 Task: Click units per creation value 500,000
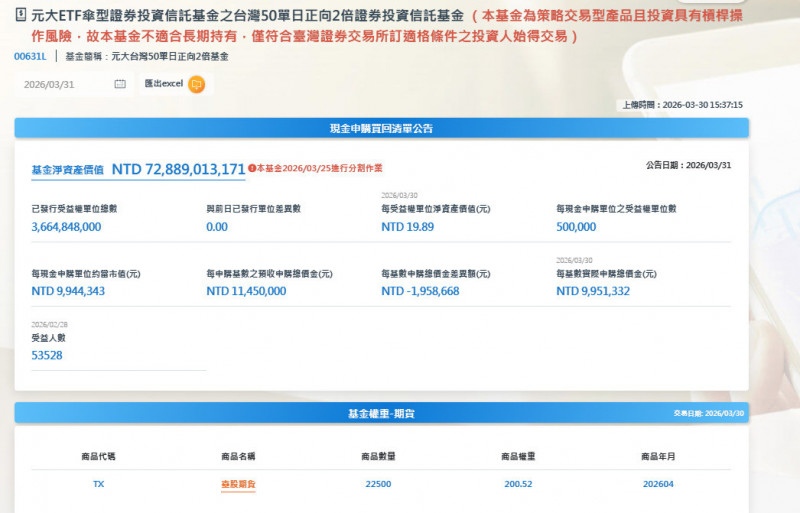click(576, 227)
